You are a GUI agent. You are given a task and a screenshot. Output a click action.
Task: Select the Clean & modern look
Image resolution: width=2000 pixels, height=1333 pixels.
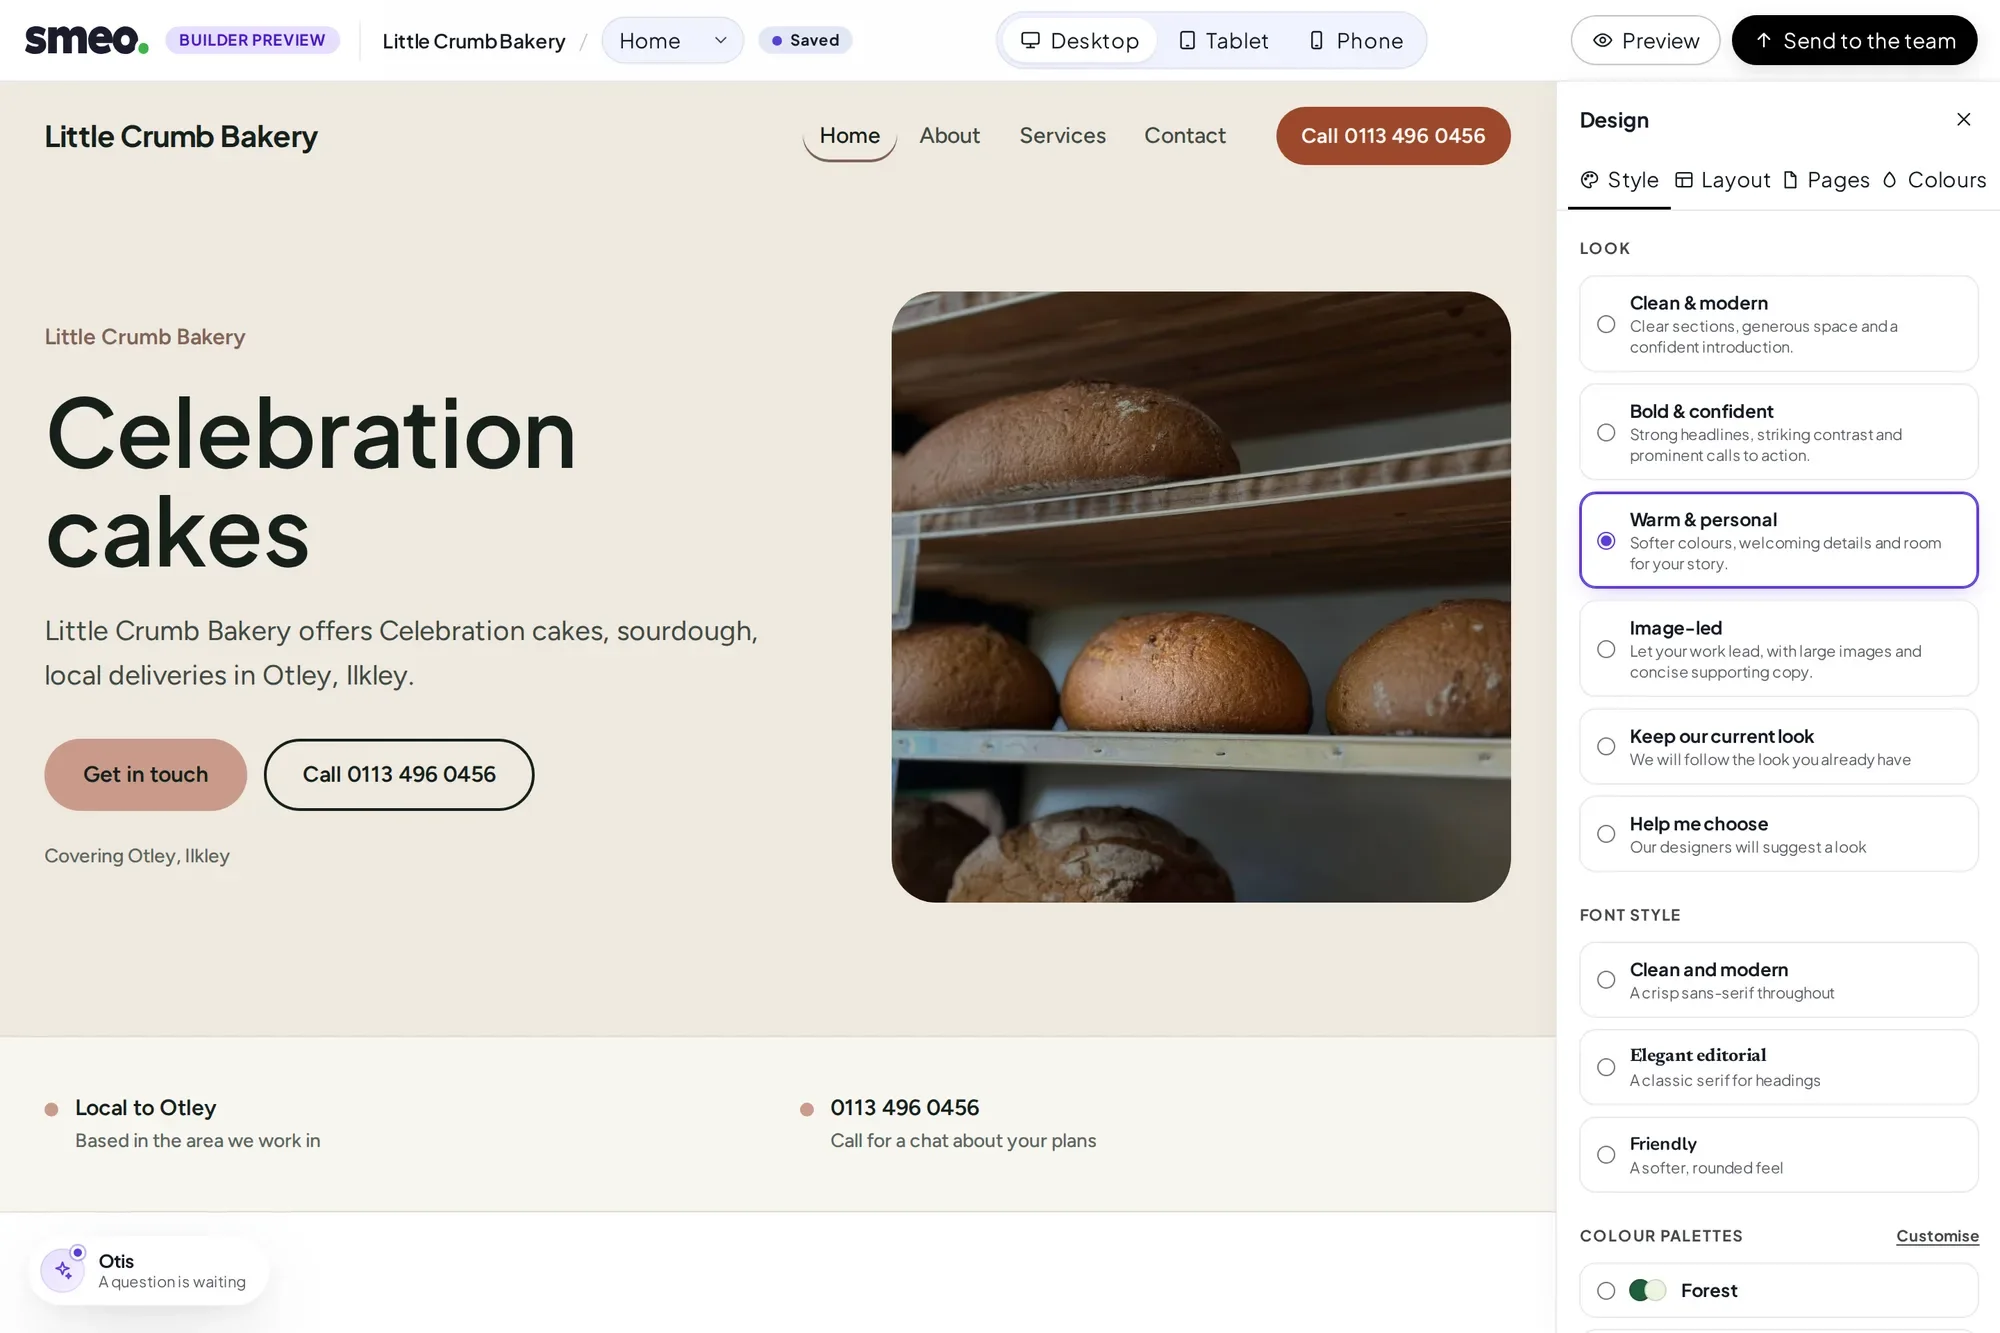click(x=1778, y=324)
